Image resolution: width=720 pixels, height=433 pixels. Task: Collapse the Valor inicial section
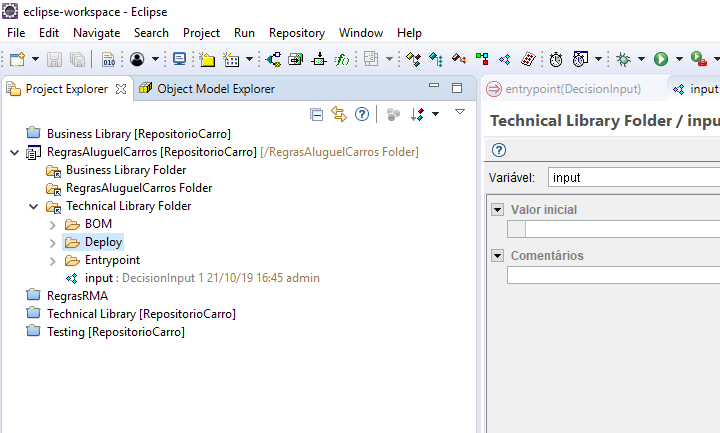pyautogui.click(x=497, y=210)
